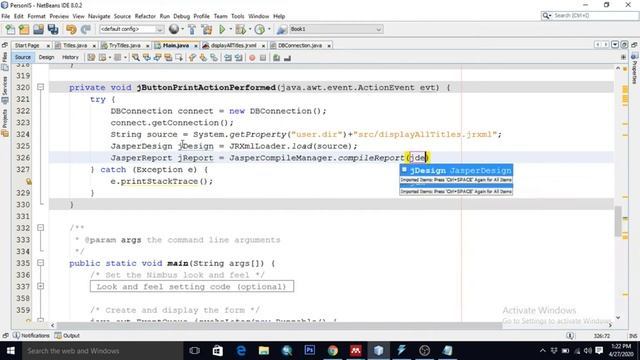Click the Comment editor toolbar icon
Viewport: 640px width, 360px height.
click(277, 58)
